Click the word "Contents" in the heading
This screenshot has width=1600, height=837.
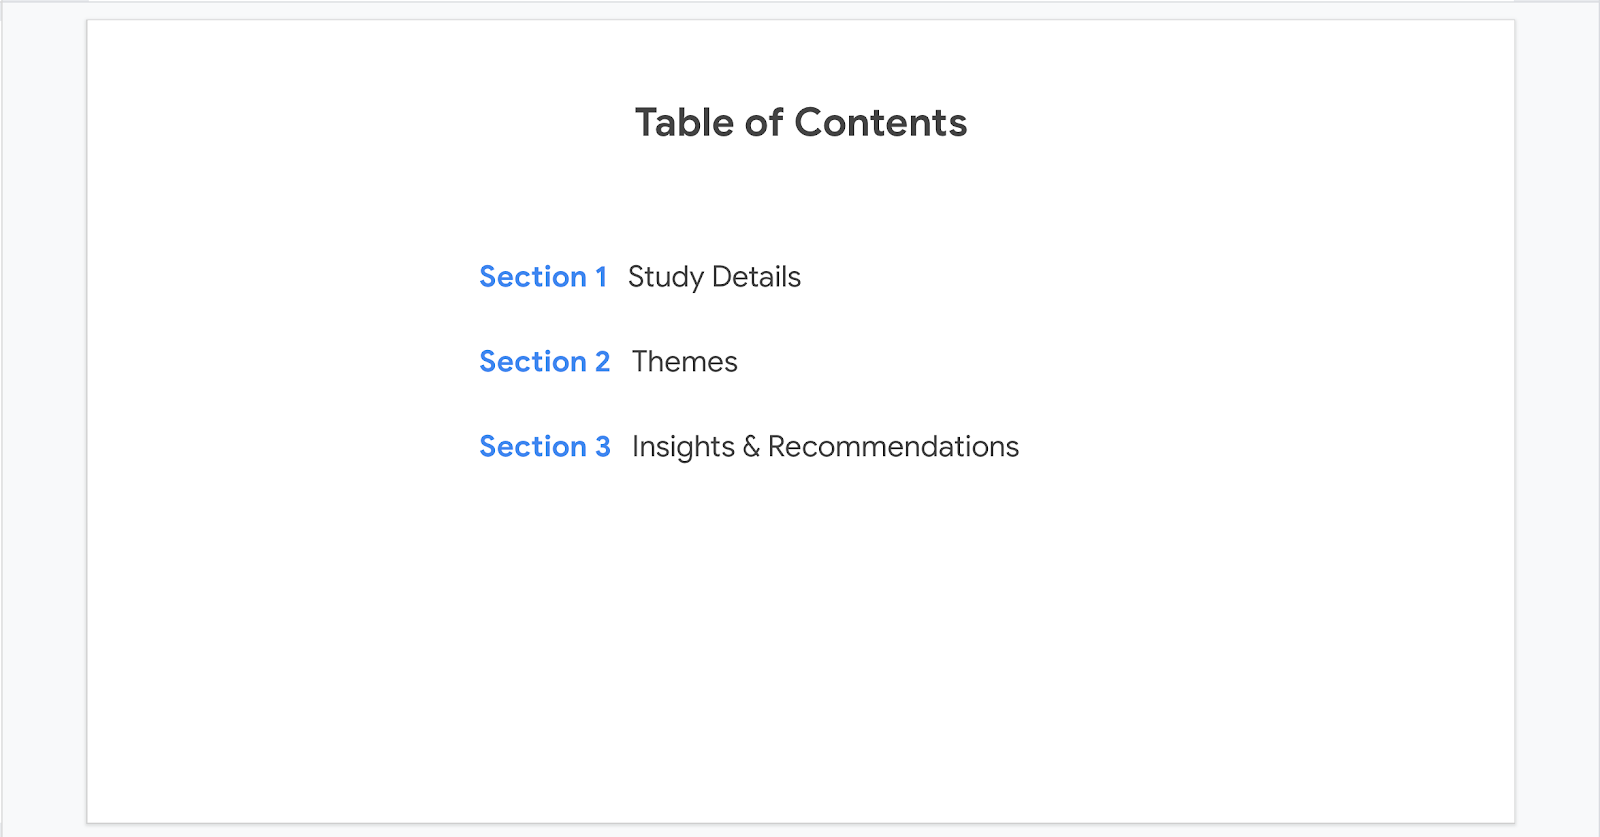(x=881, y=123)
